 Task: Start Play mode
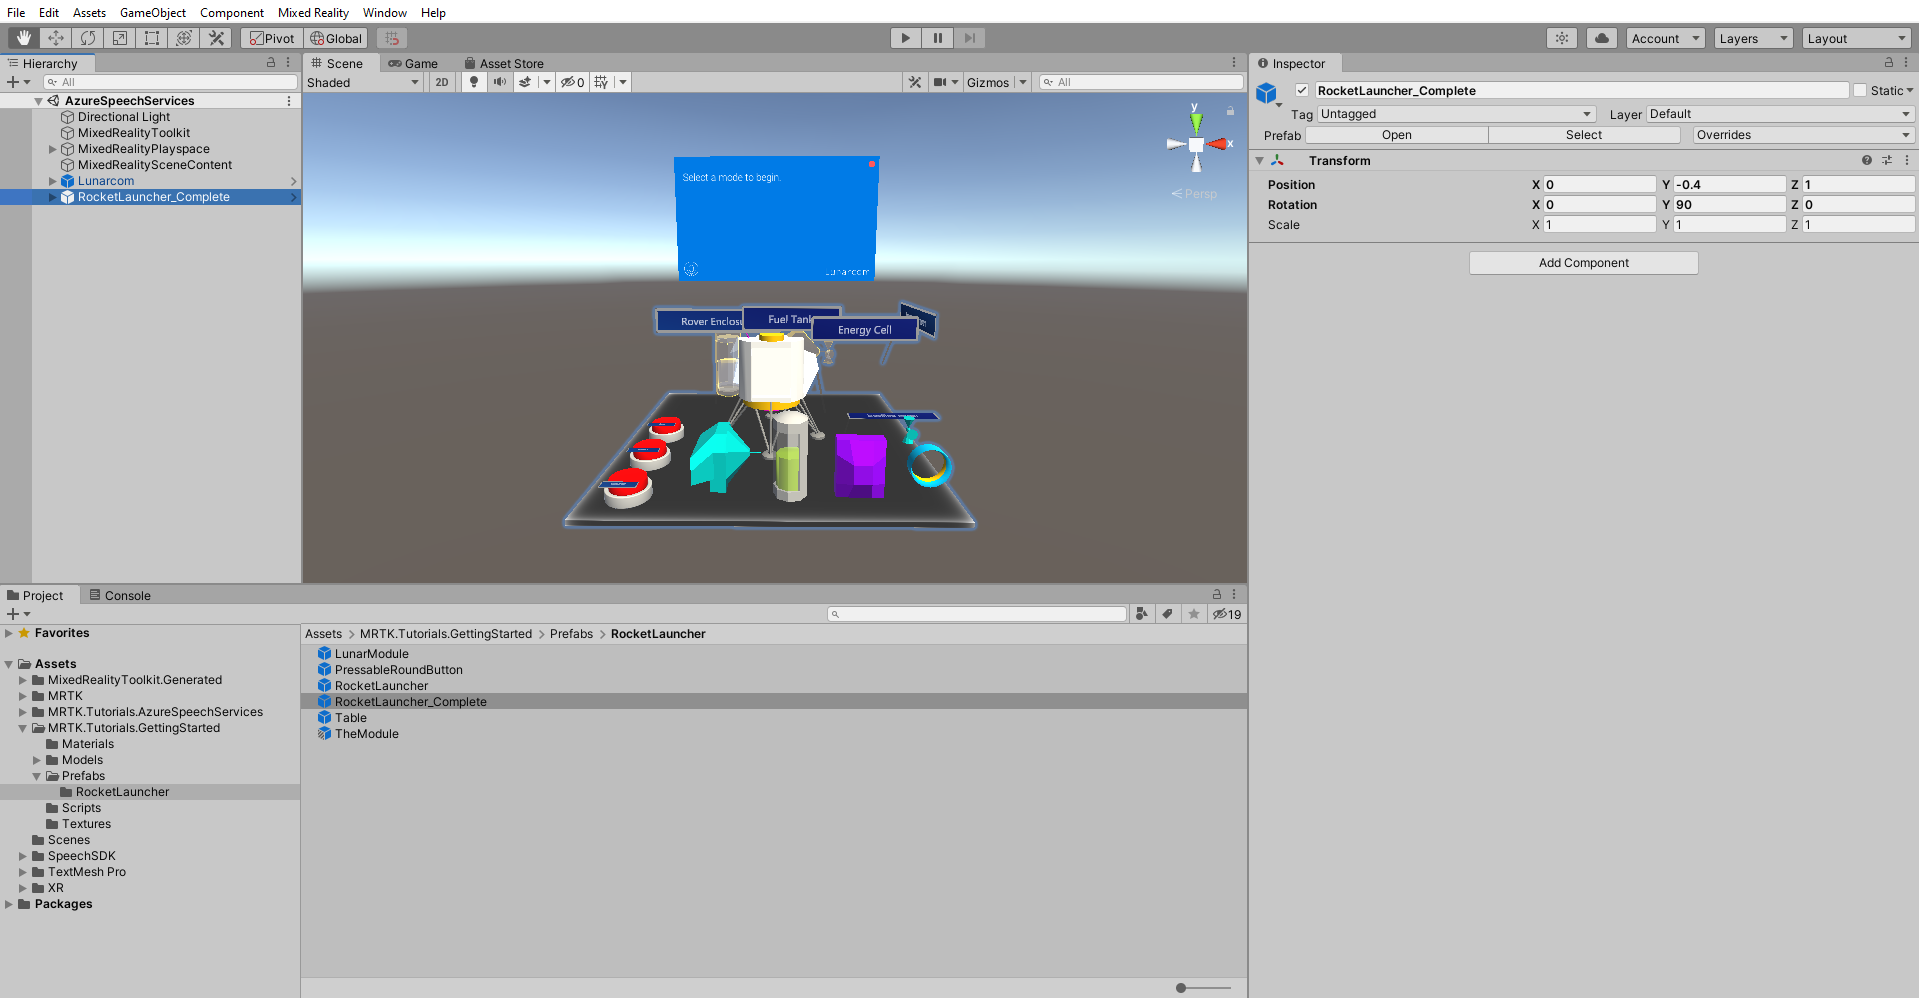click(906, 38)
